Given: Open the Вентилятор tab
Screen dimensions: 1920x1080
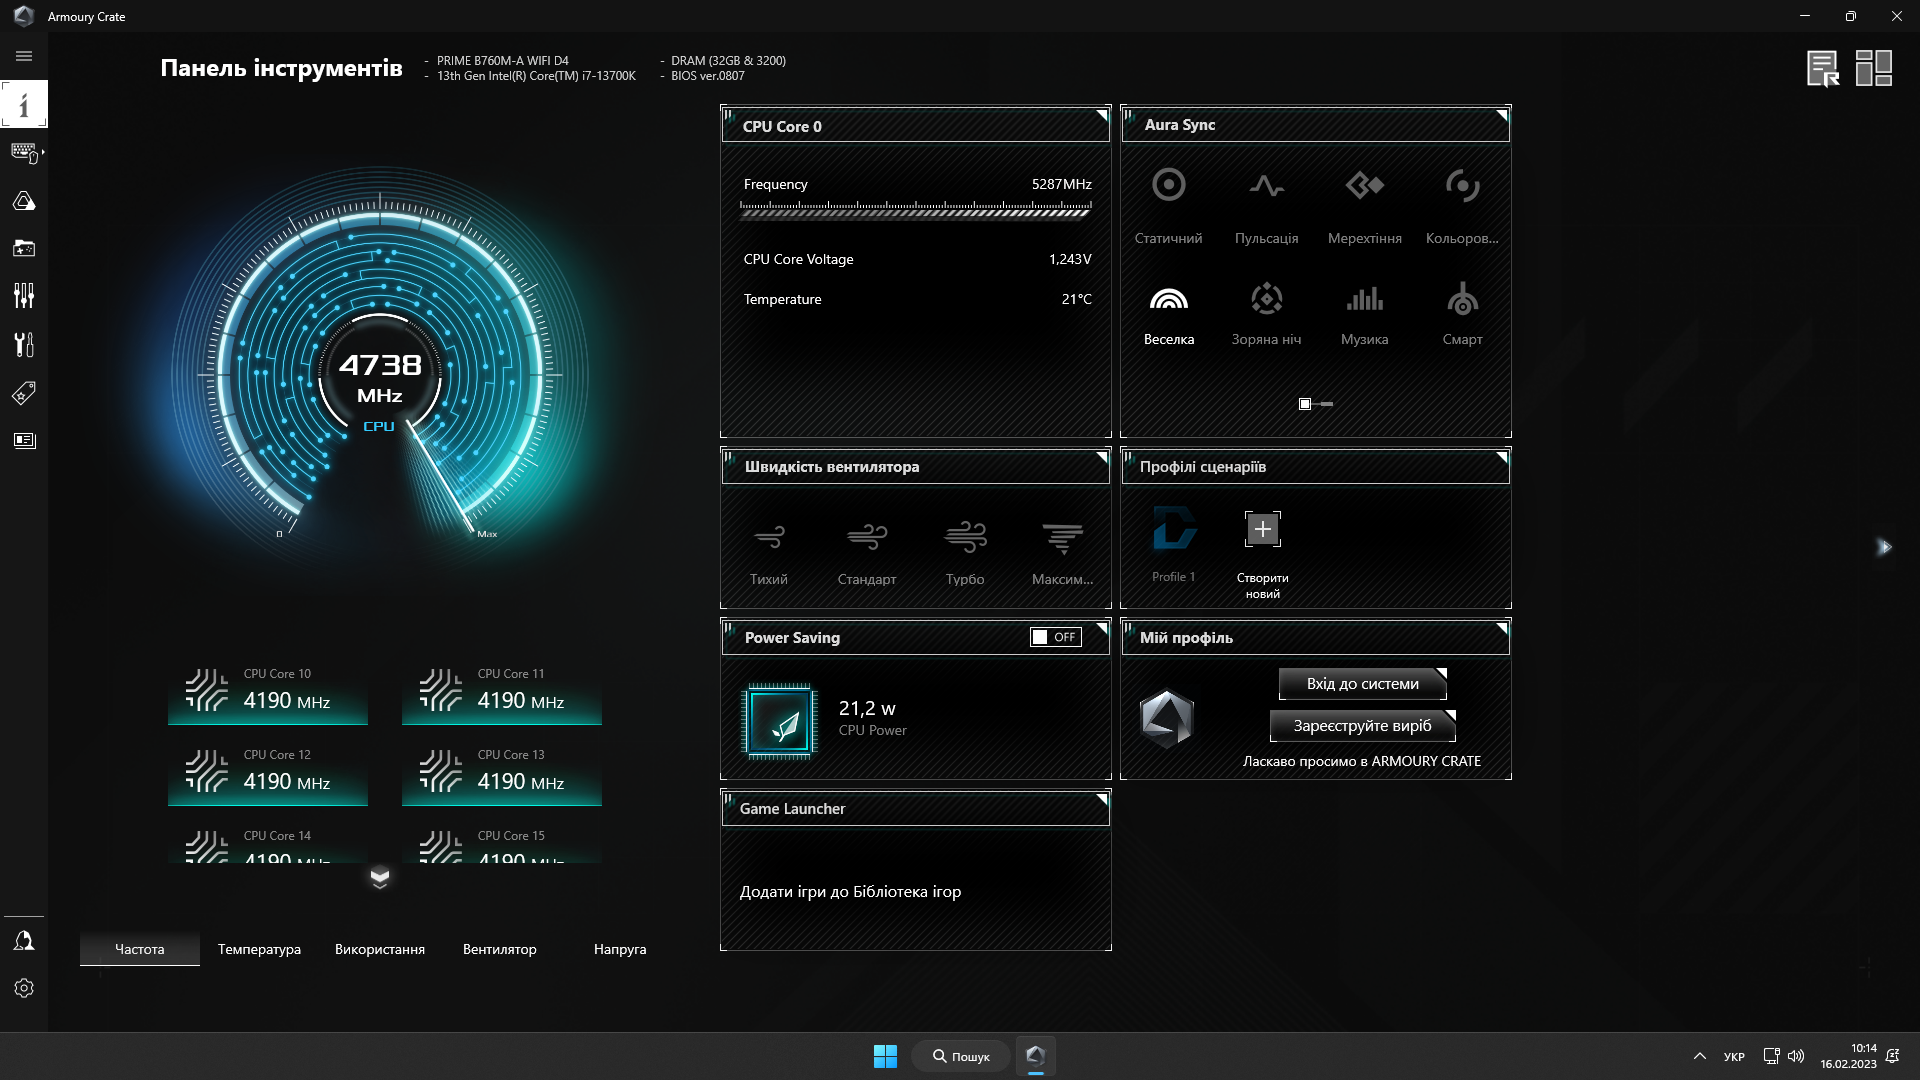Looking at the screenshot, I should click(x=499, y=949).
